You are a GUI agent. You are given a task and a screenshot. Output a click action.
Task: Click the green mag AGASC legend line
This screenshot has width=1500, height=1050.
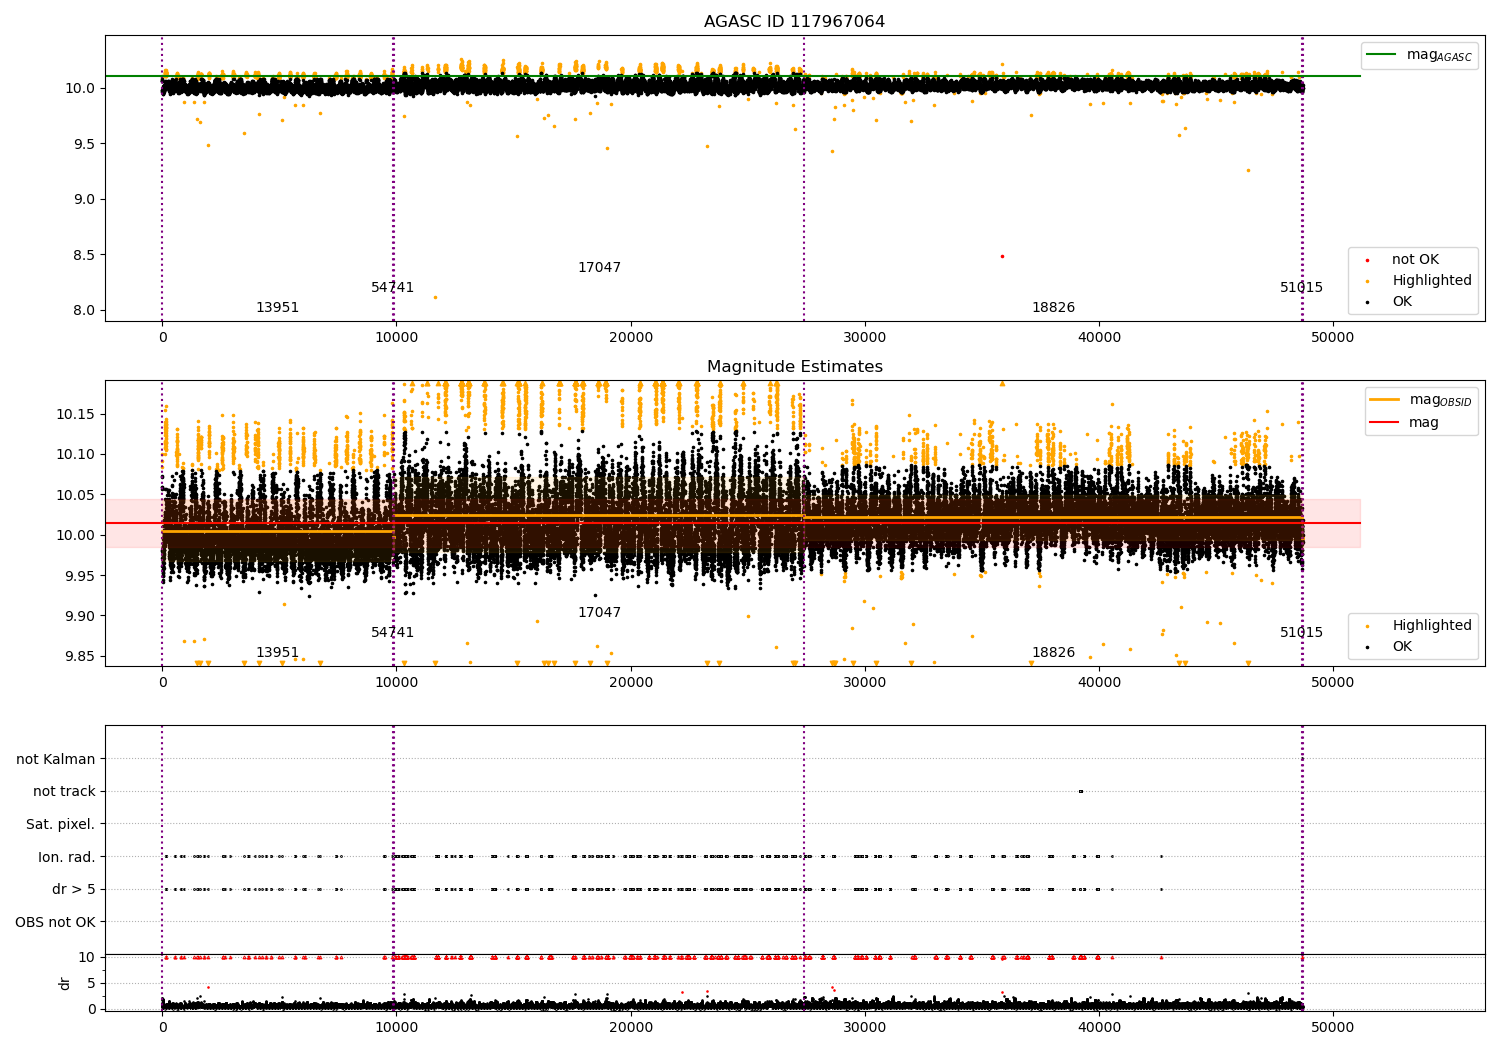(1382, 55)
